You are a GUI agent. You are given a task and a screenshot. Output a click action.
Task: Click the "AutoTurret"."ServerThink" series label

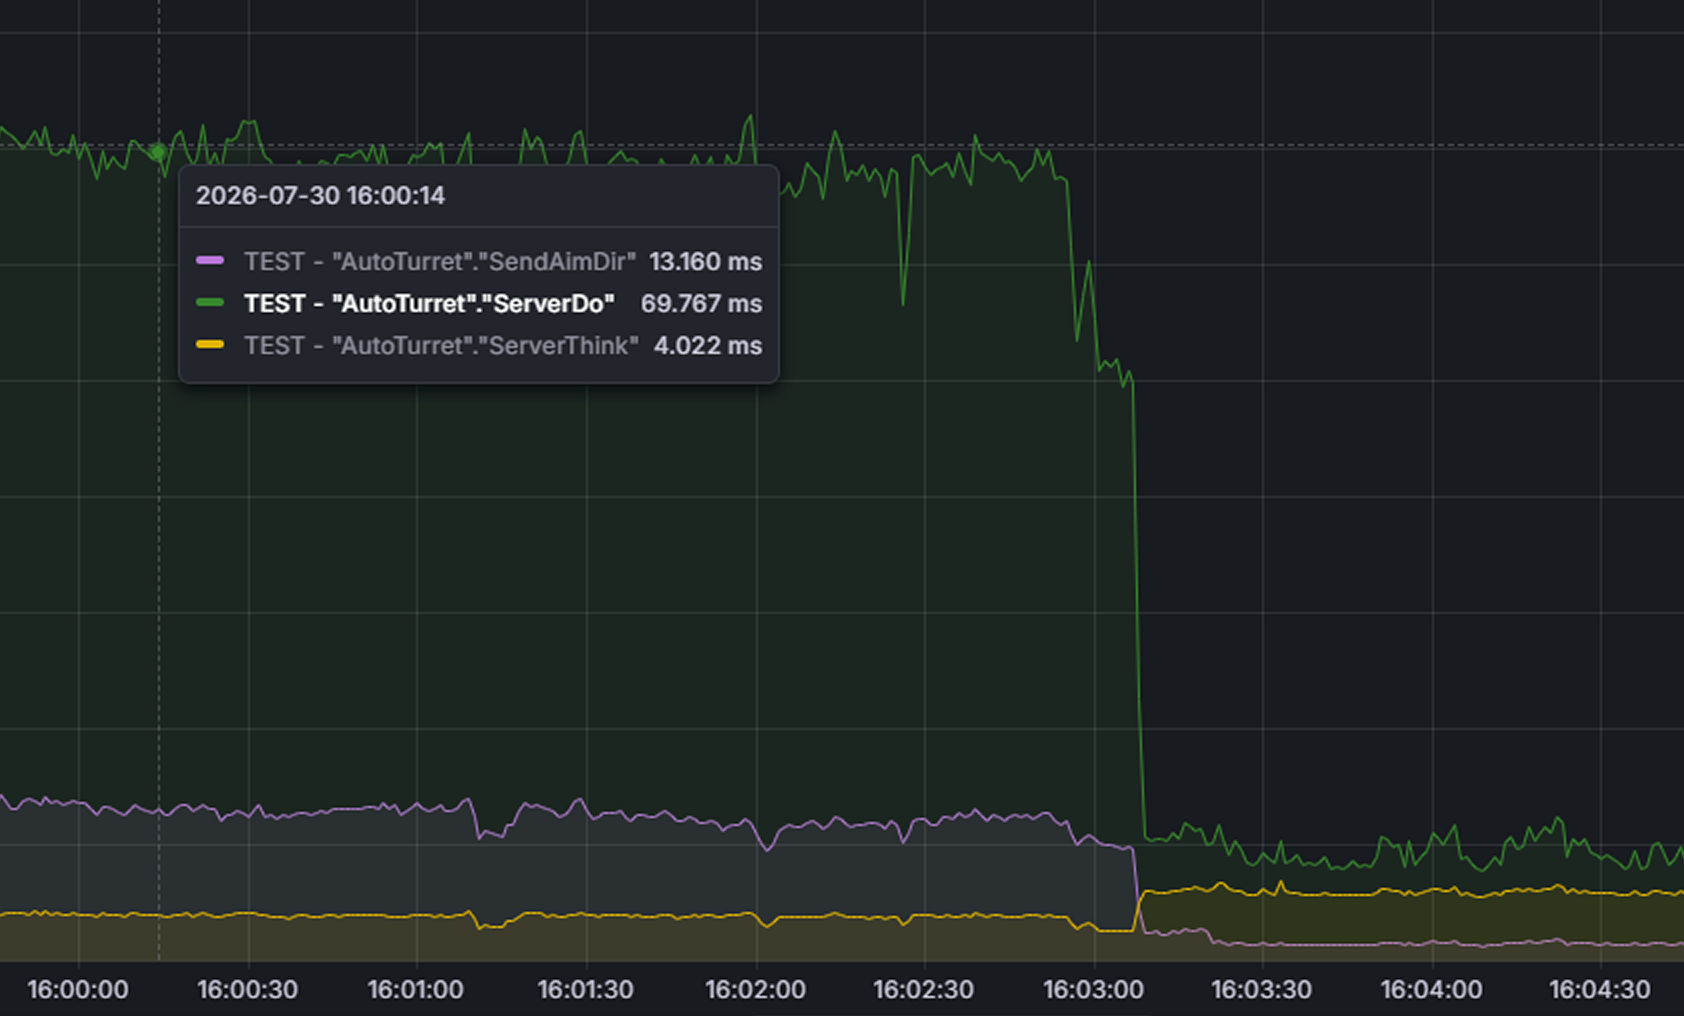(441, 345)
